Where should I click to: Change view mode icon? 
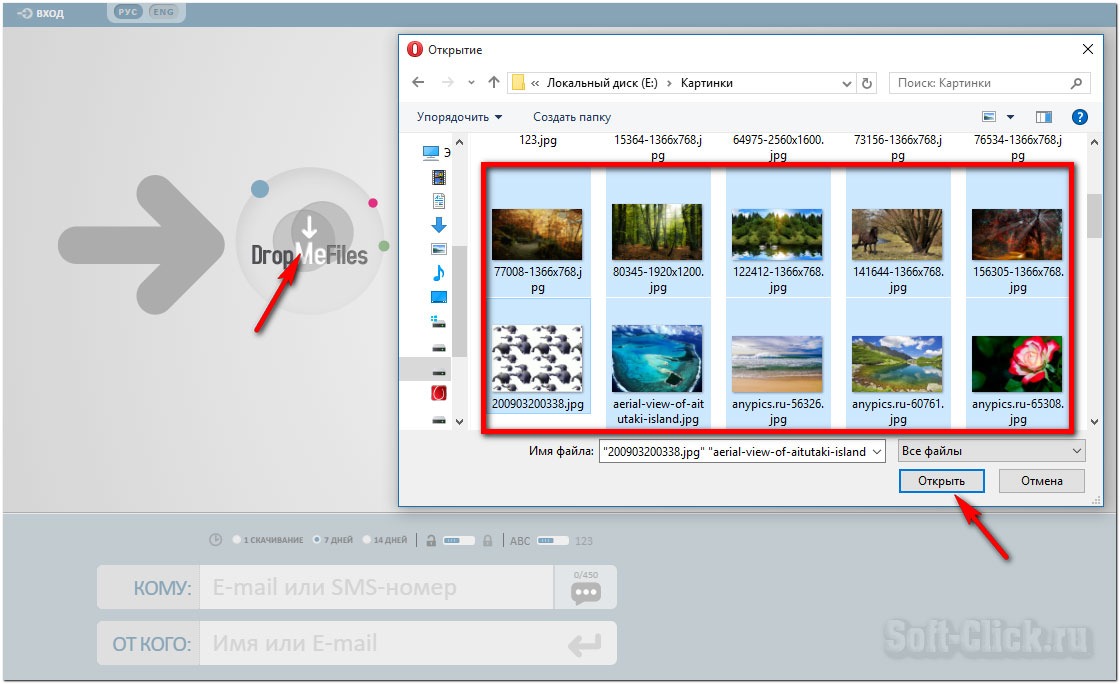(x=989, y=116)
